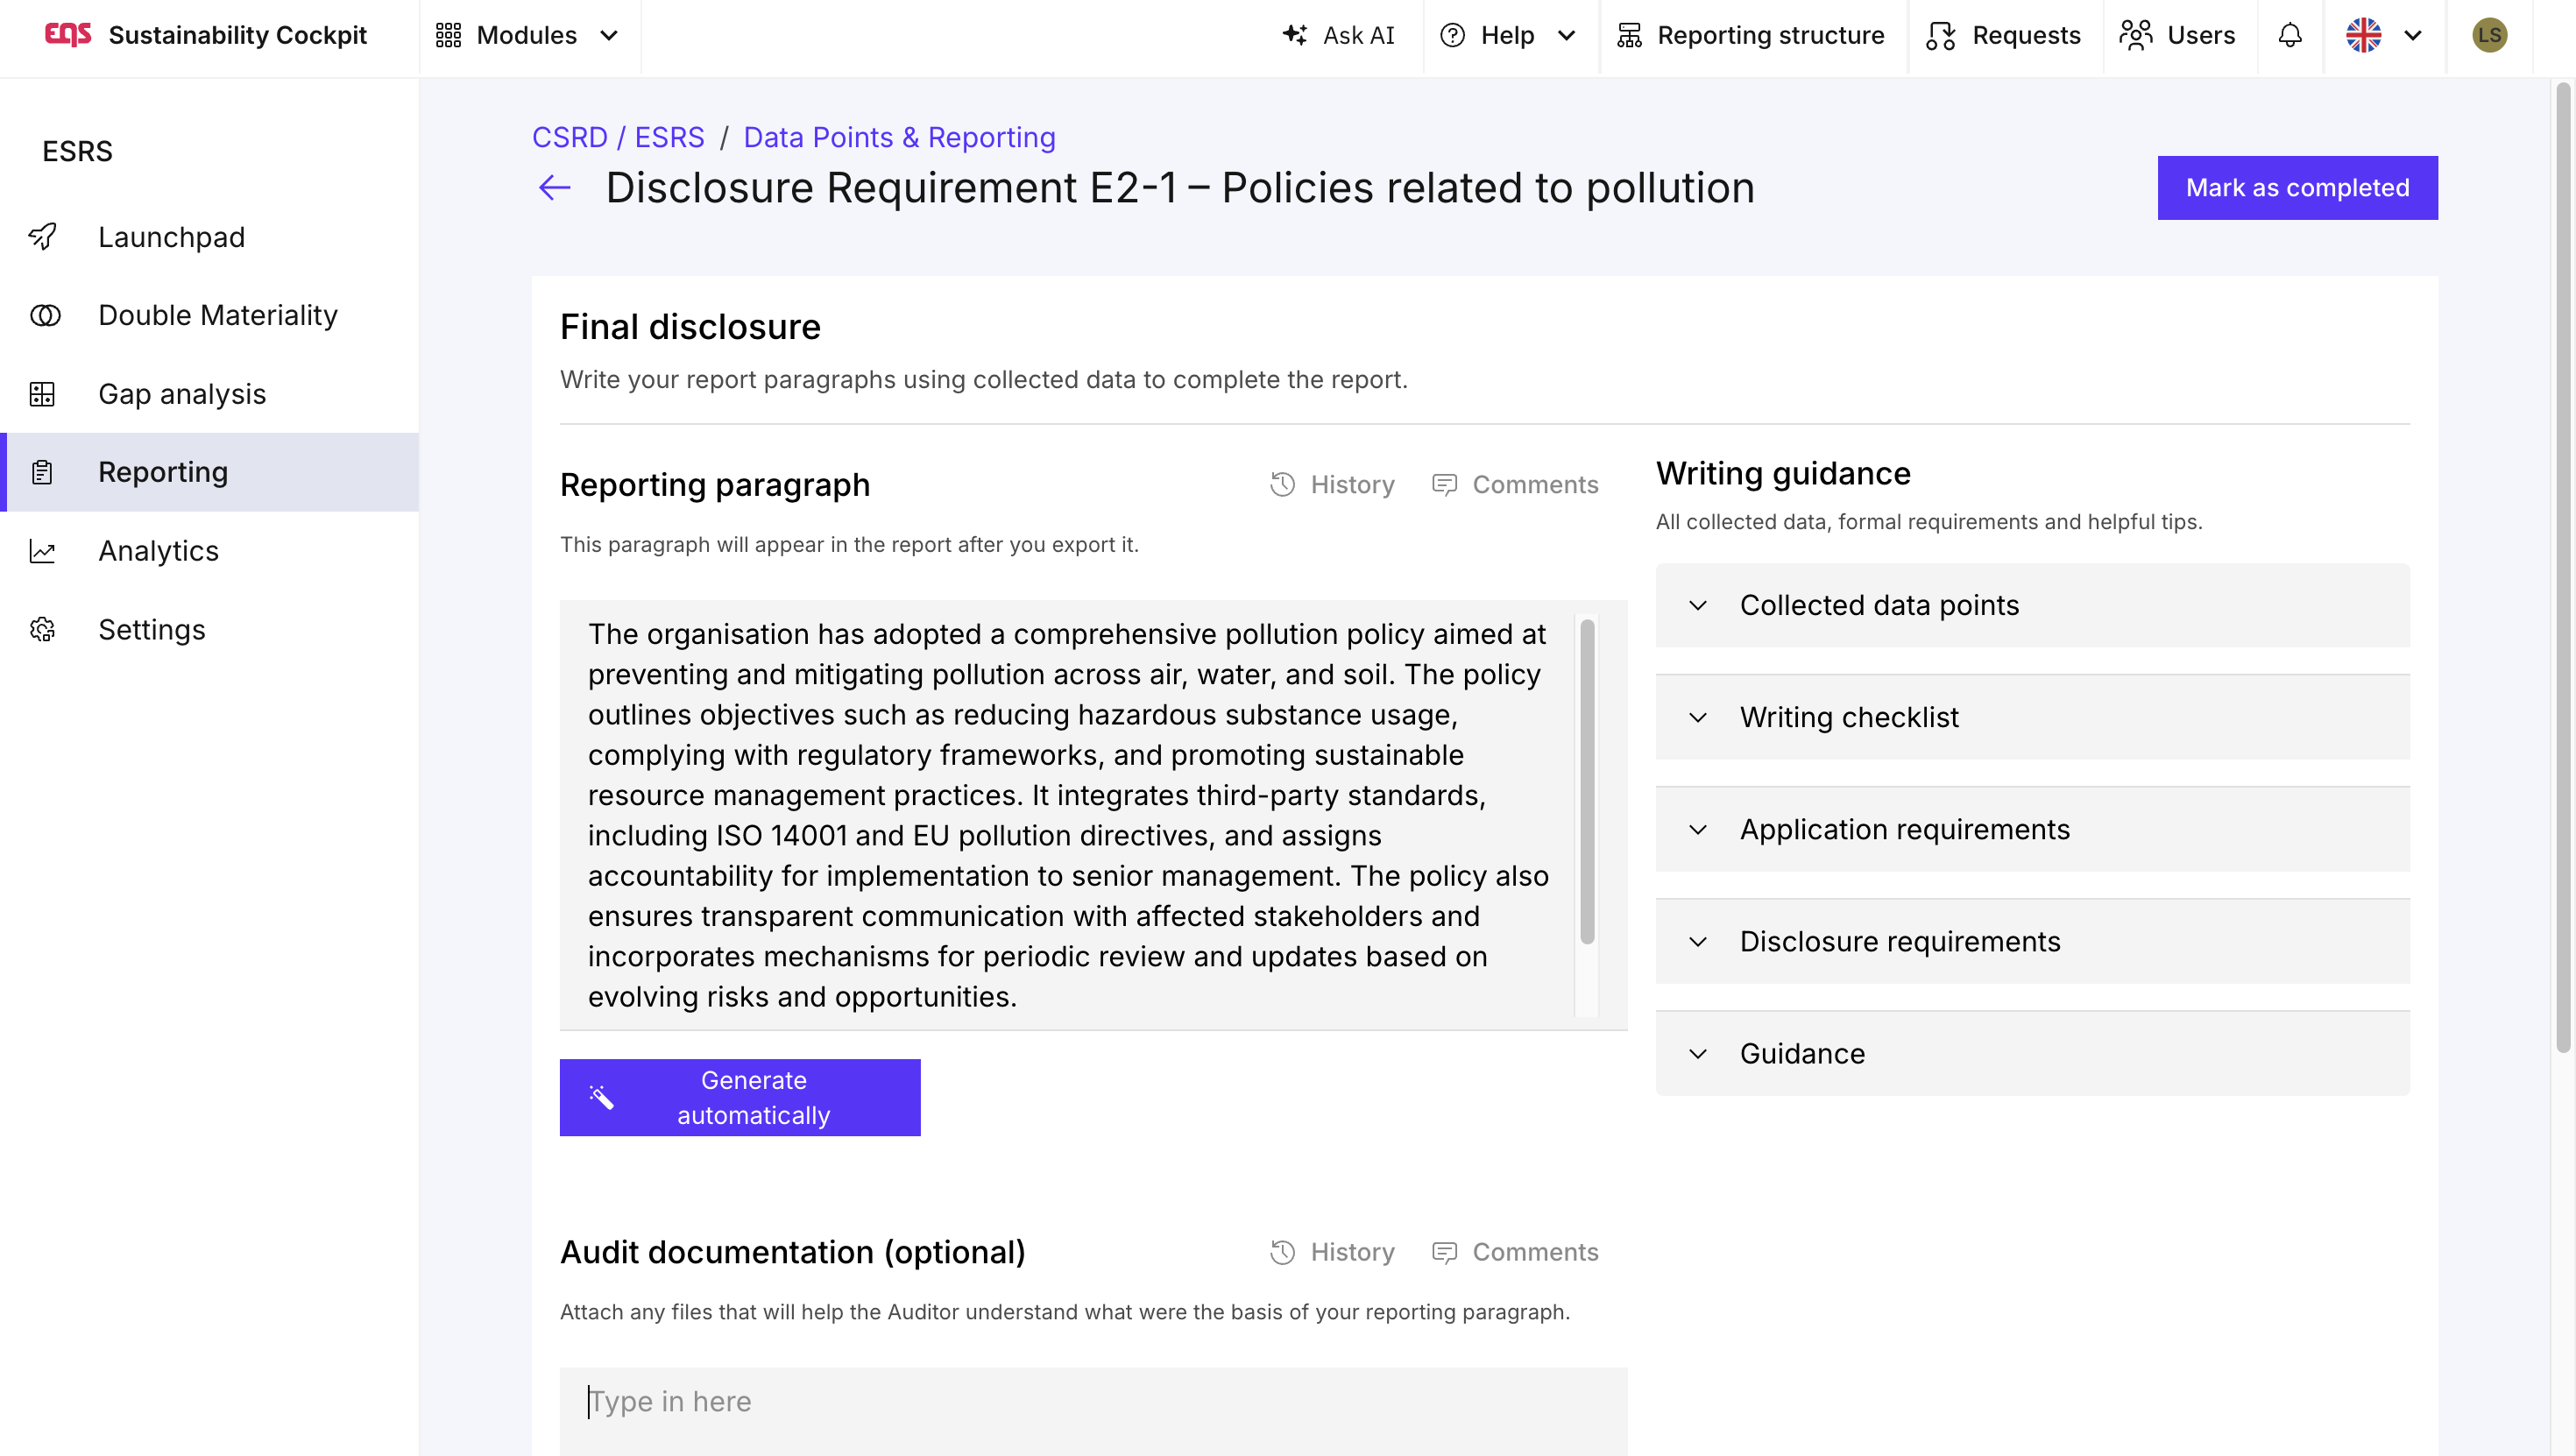
Task: Click the Analytics chart icon
Action: (x=42, y=551)
